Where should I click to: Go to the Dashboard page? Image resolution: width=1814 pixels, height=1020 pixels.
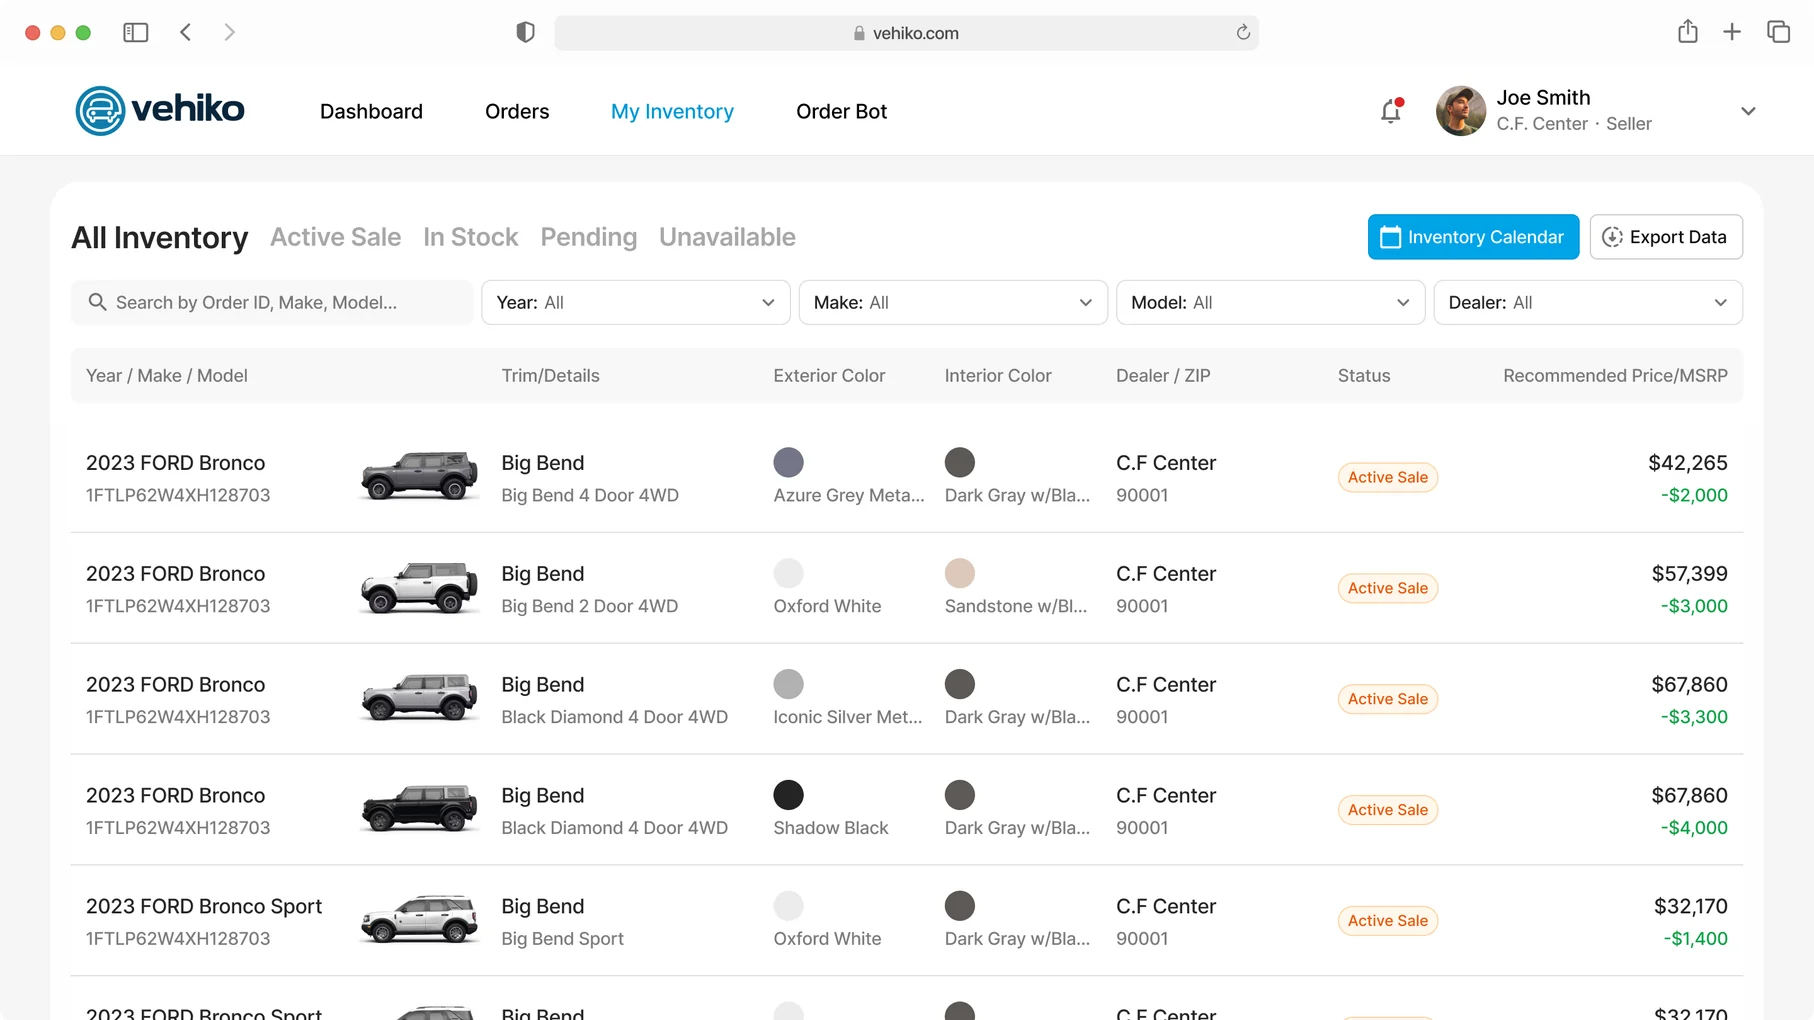tap(371, 111)
